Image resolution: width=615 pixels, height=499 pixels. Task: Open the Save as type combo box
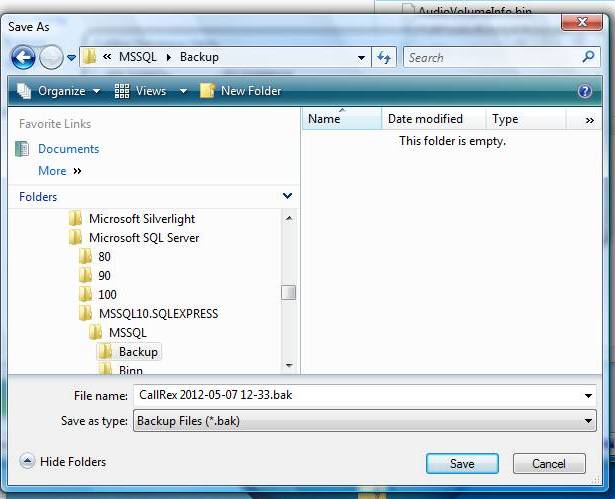(365, 421)
